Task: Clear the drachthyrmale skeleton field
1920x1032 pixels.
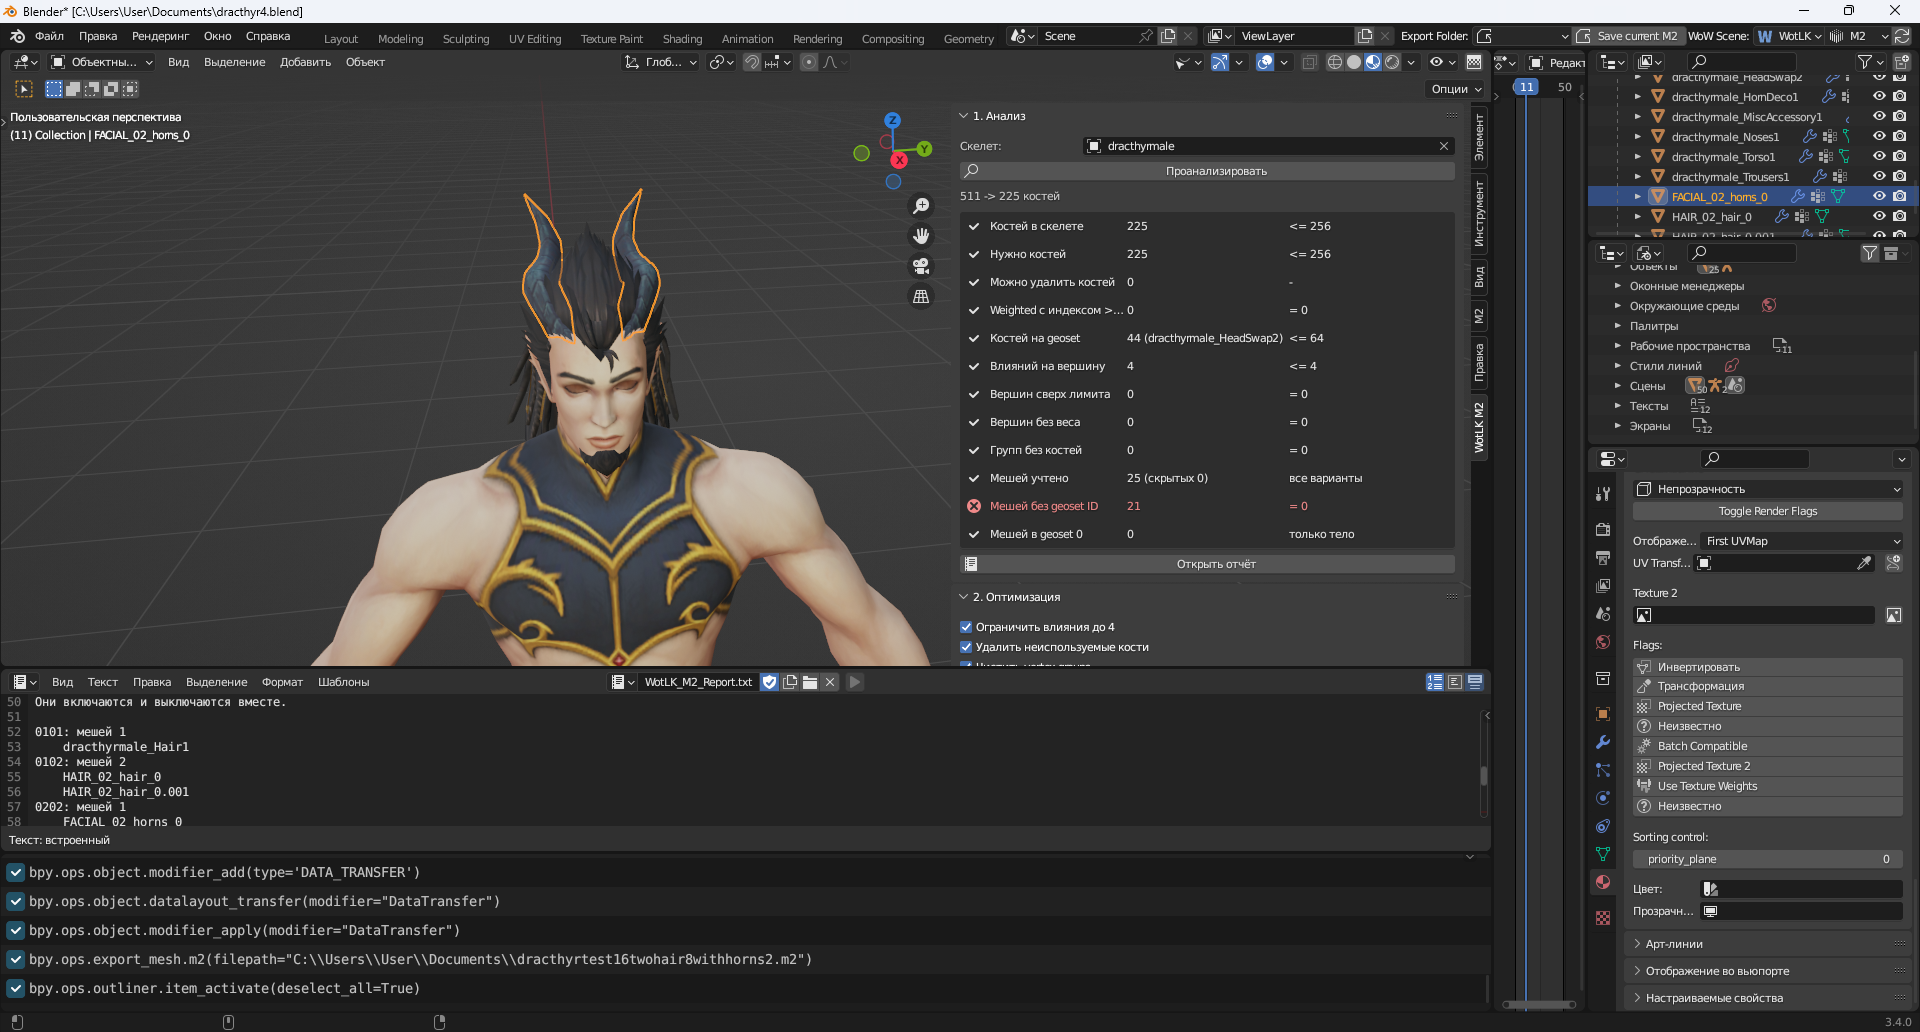Action: click(1444, 146)
